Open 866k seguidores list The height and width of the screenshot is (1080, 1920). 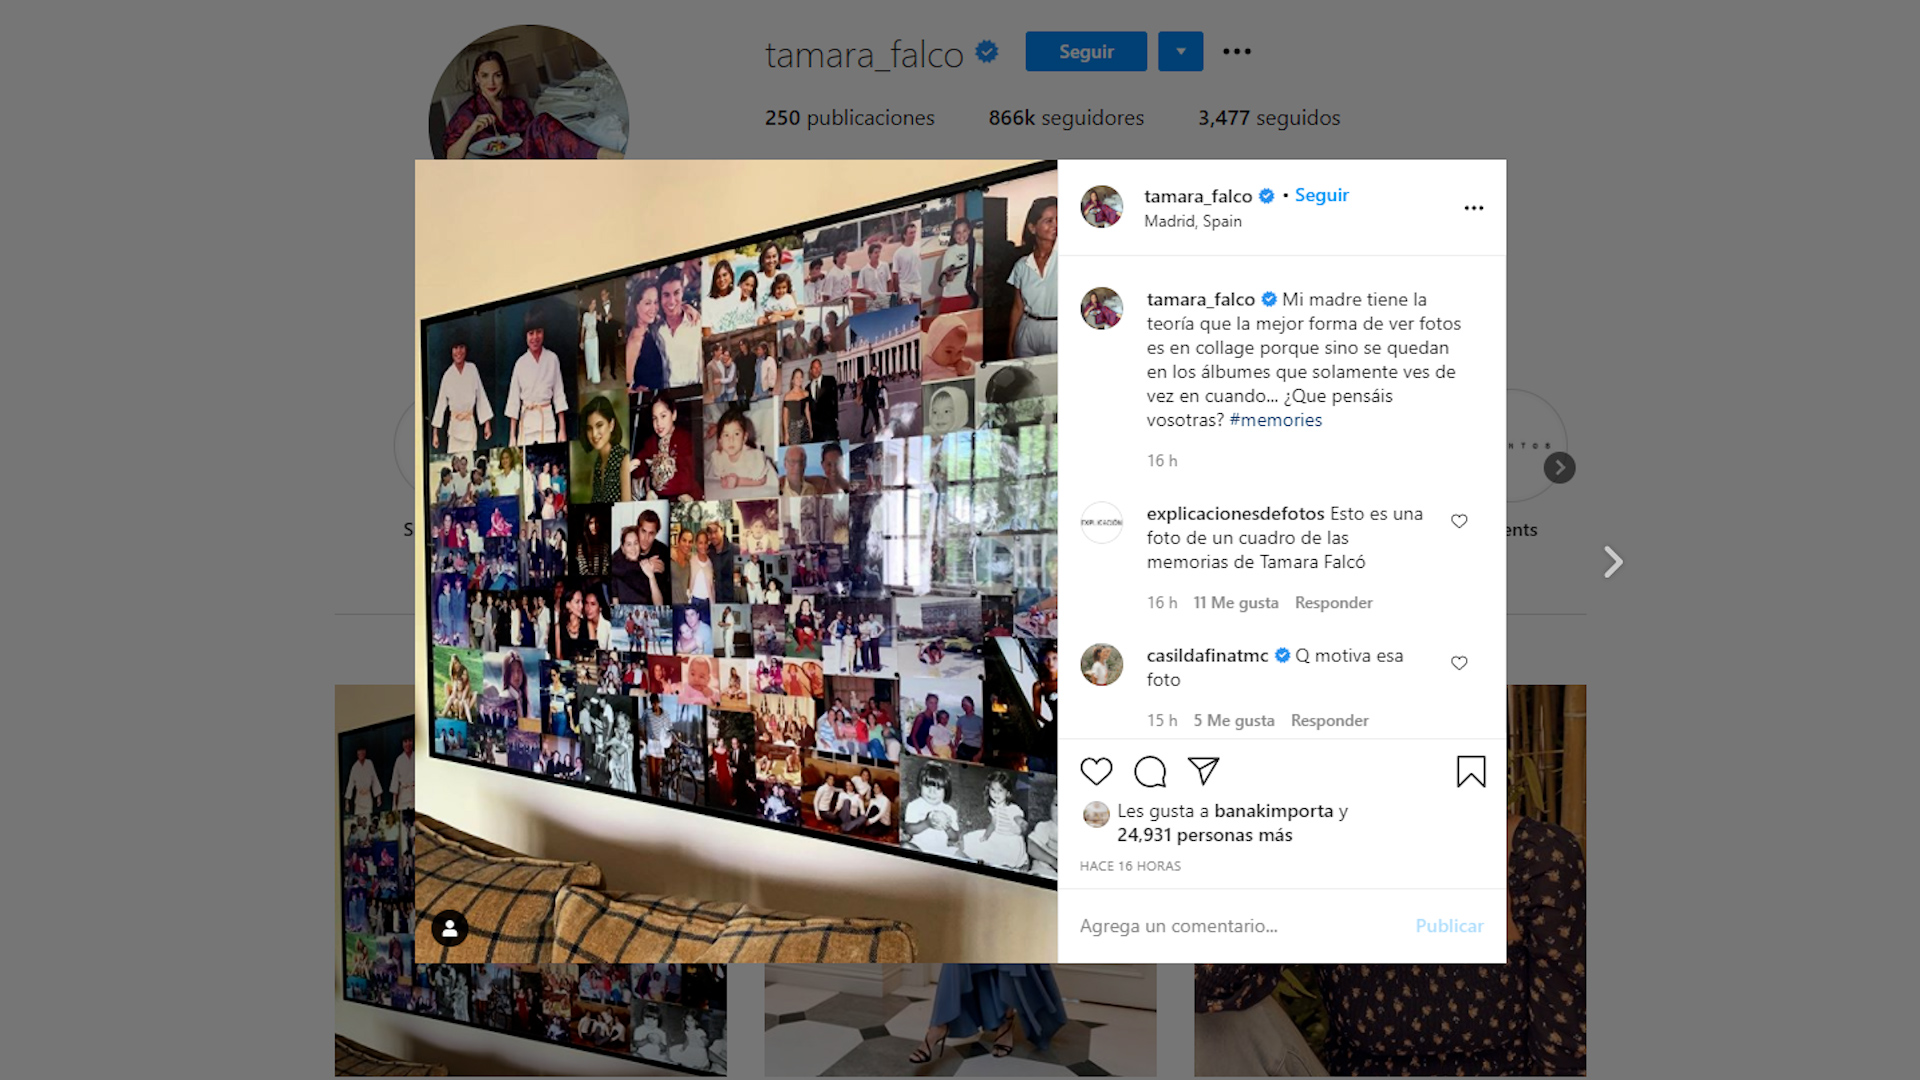1066,118
